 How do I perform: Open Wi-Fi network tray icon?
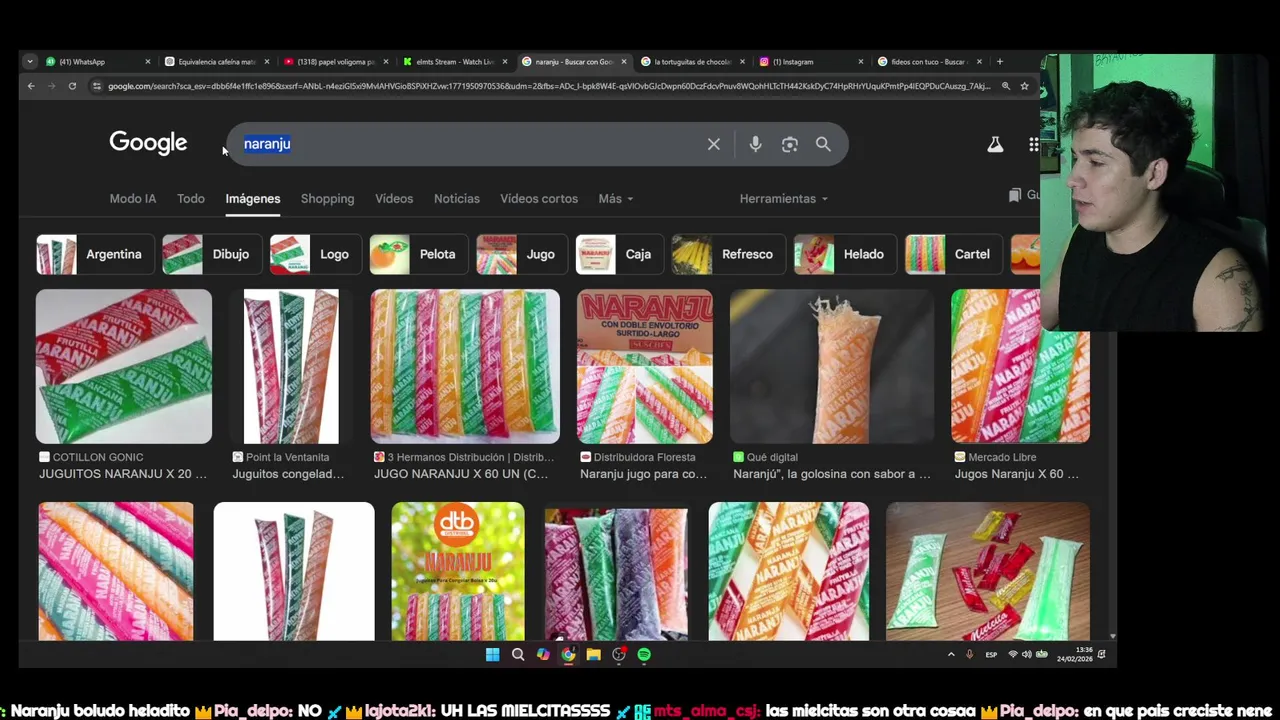coord(1013,654)
